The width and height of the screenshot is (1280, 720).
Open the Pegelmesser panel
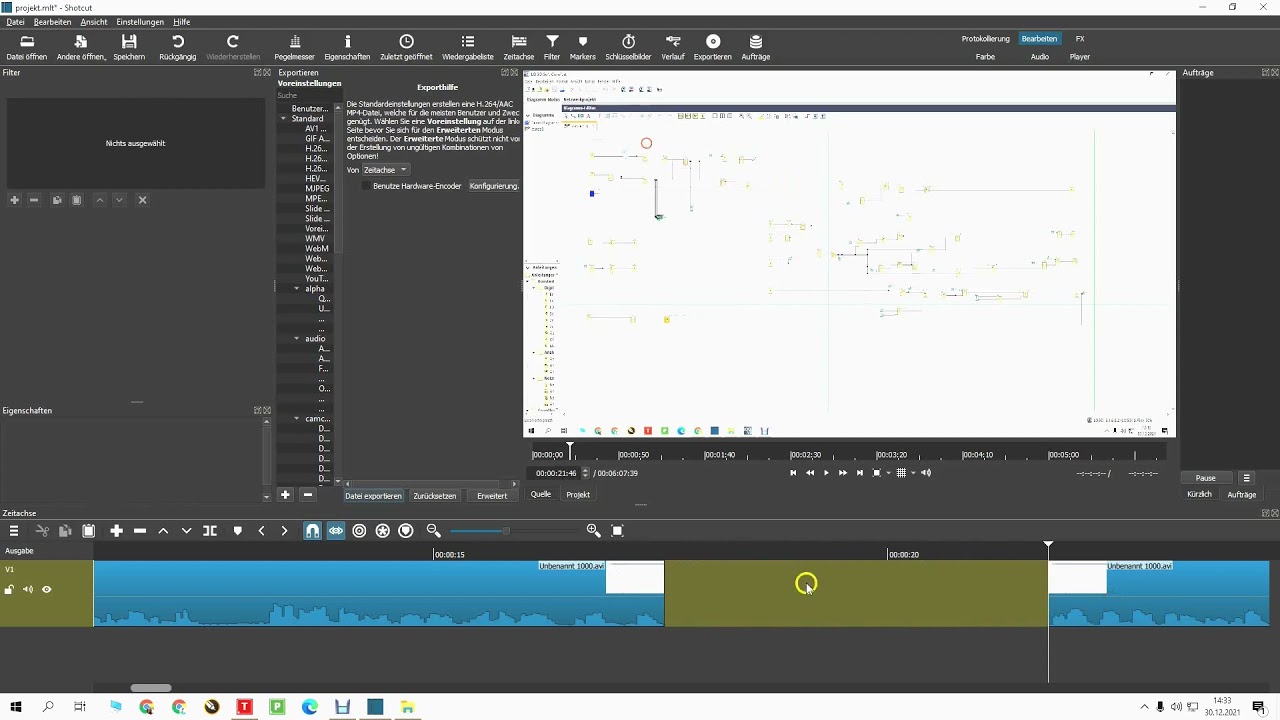point(294,47)
